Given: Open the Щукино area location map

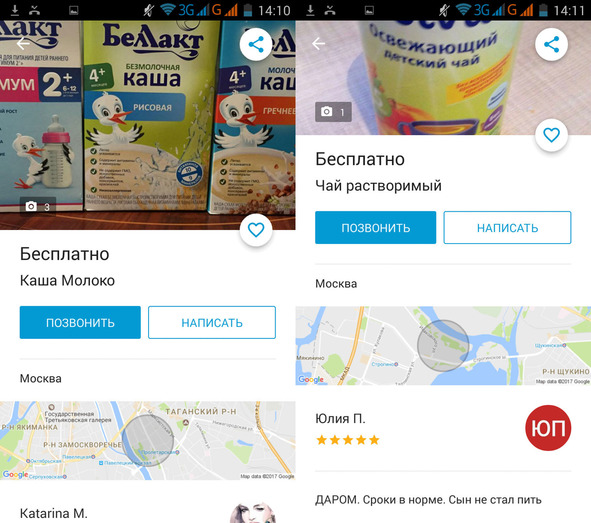Looking at the screenshot, I should tap(443, 346).
